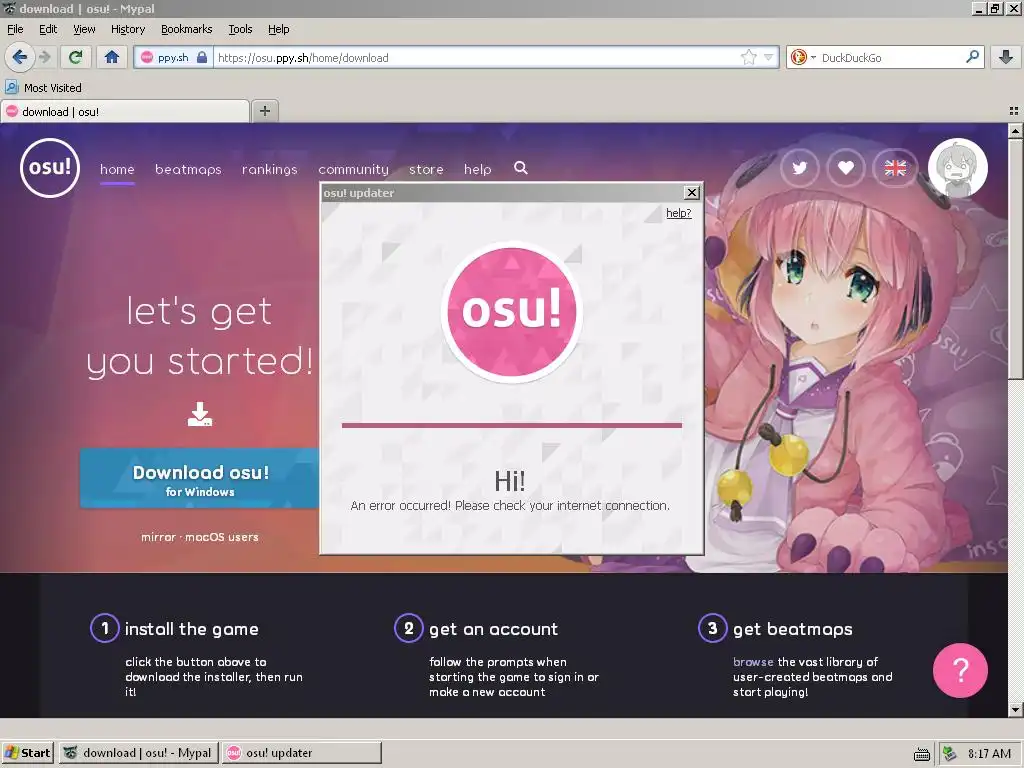
Task: Click the browse beatmaps link
Action: [753, 662]
